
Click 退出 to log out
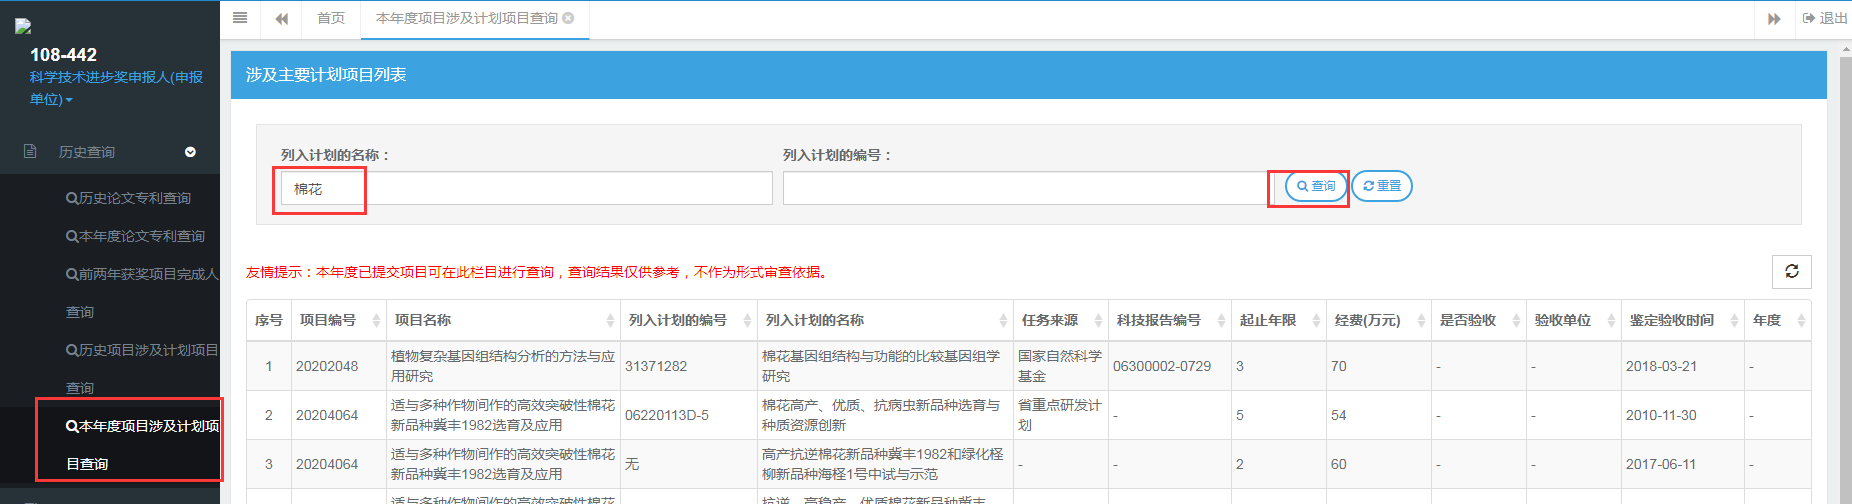(1825, 18)
